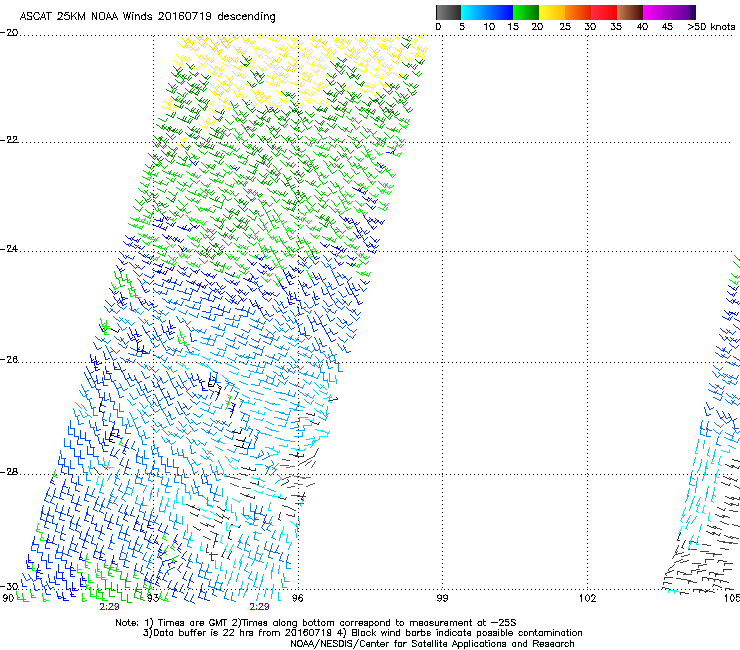Select the magenta 40-45 knots color segment
This screenshot has height=650, width=740.
click(656, 12)
